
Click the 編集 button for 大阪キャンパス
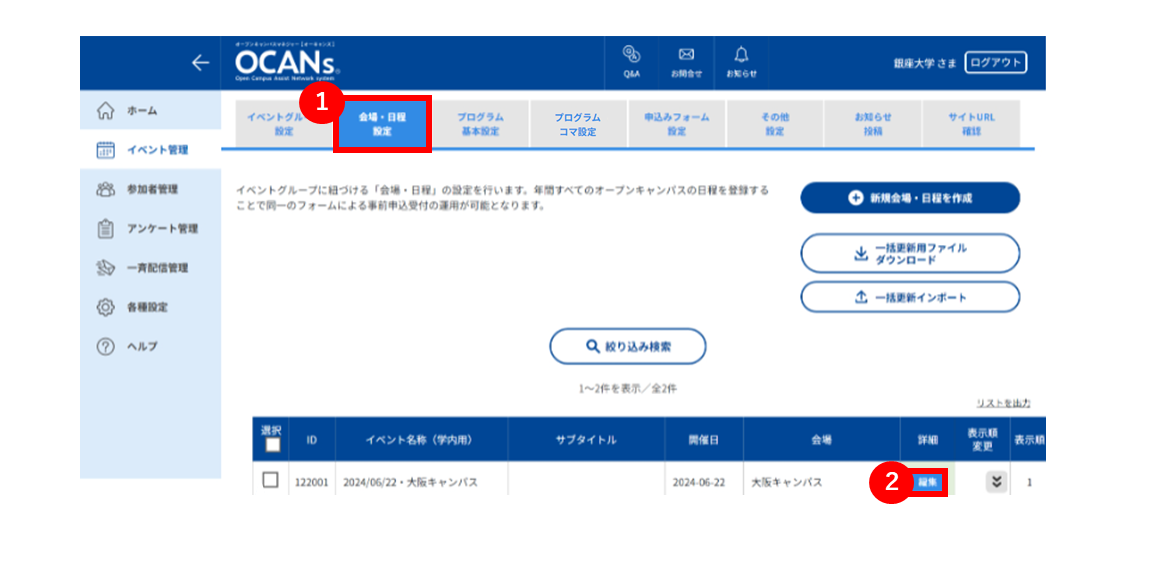[927, 482]
